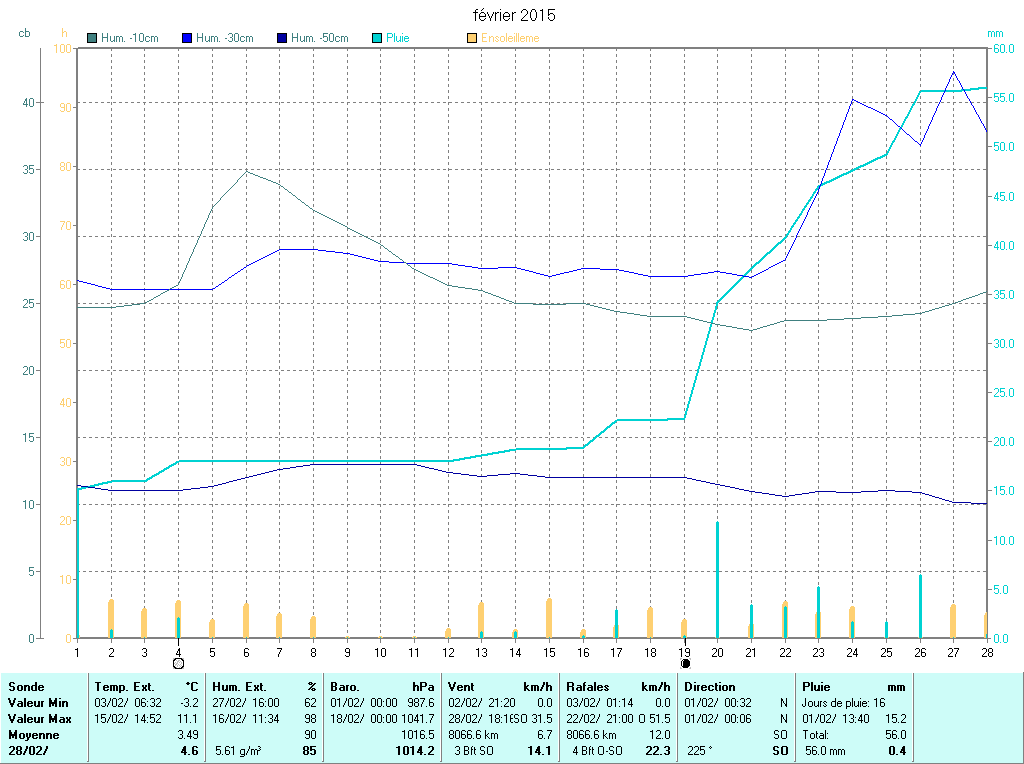1024x764 pixels.
Task: Click day 28 on the horizontal axis
Action: (987, 652)
